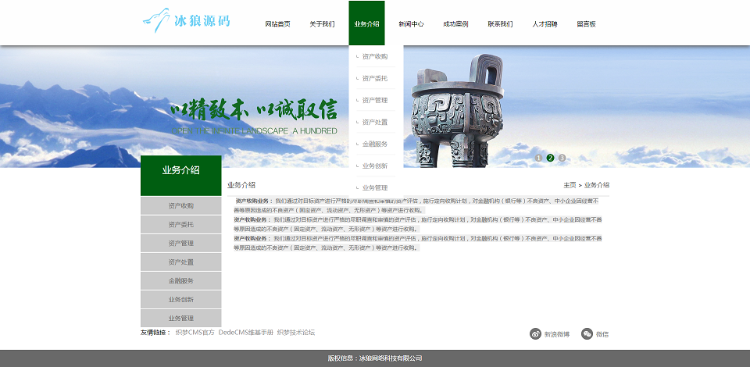750x367 pixels.
Task: Switch banner to slide dot 3
Action: [562, 158]
